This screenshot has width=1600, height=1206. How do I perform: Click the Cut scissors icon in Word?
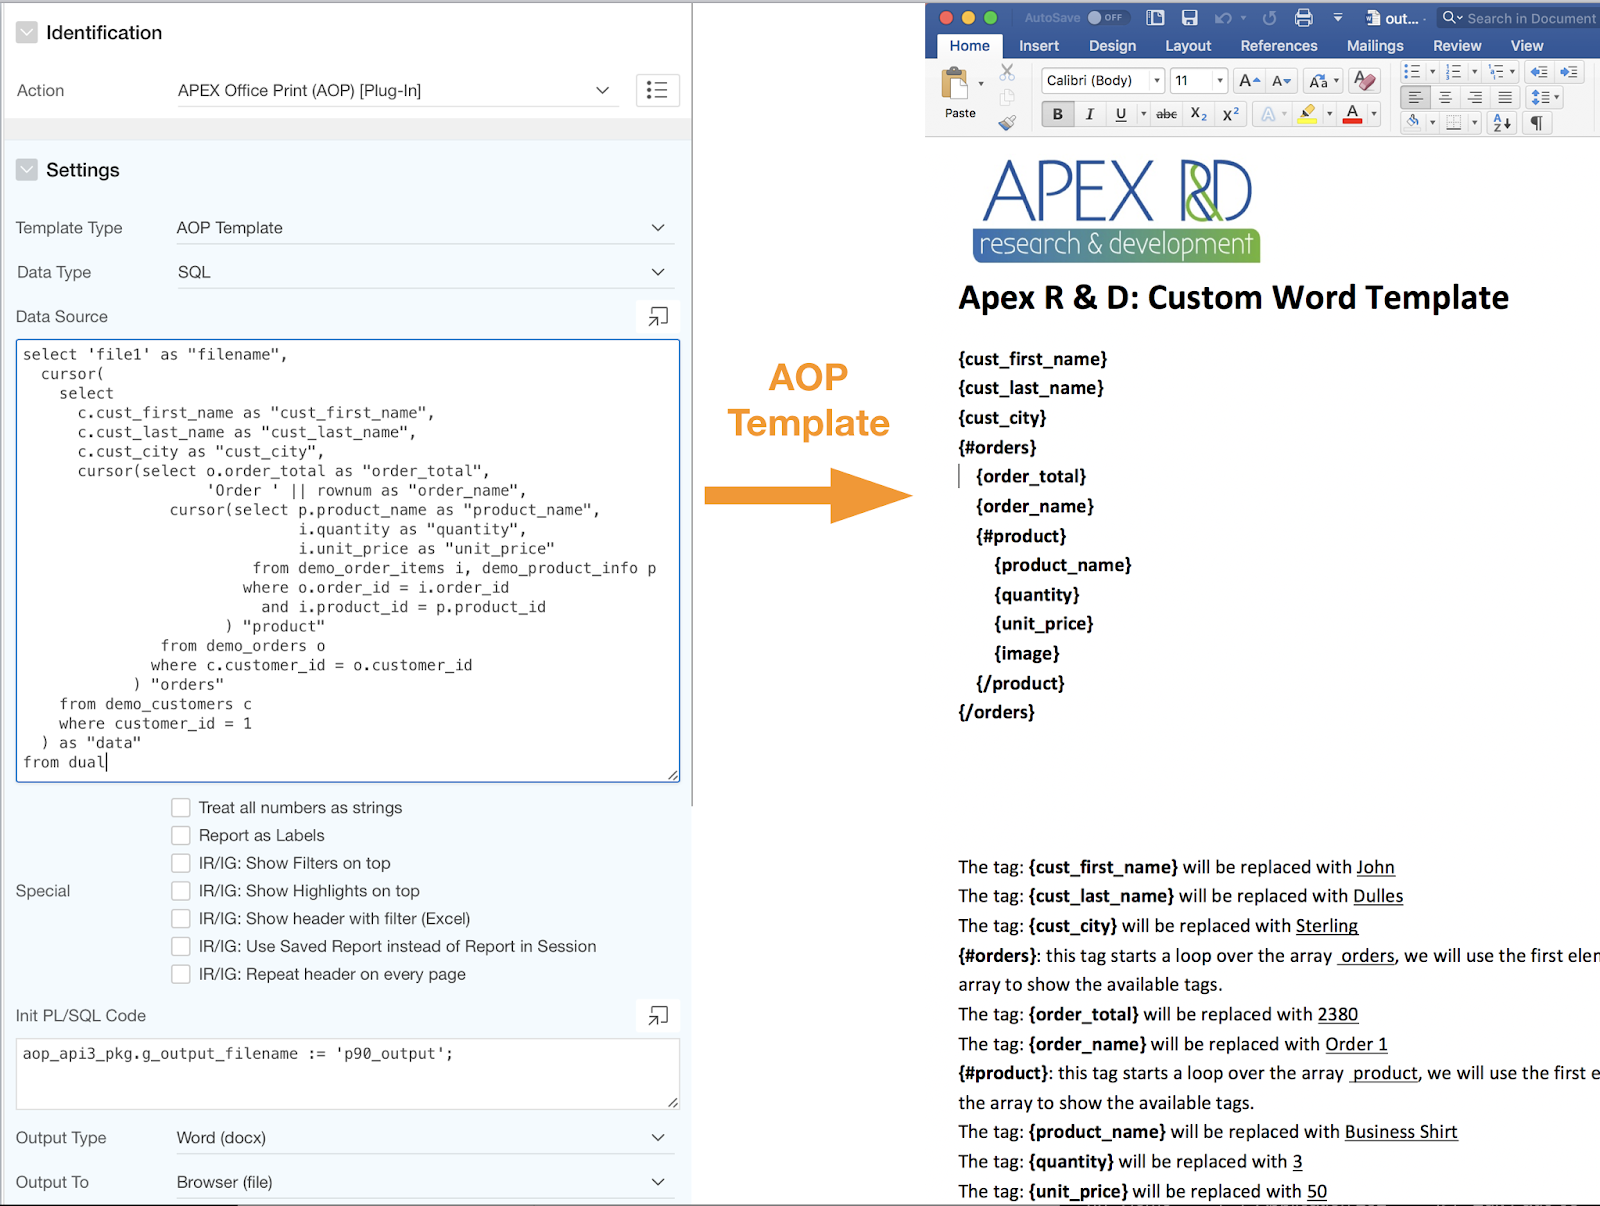tap(1007, 73)
